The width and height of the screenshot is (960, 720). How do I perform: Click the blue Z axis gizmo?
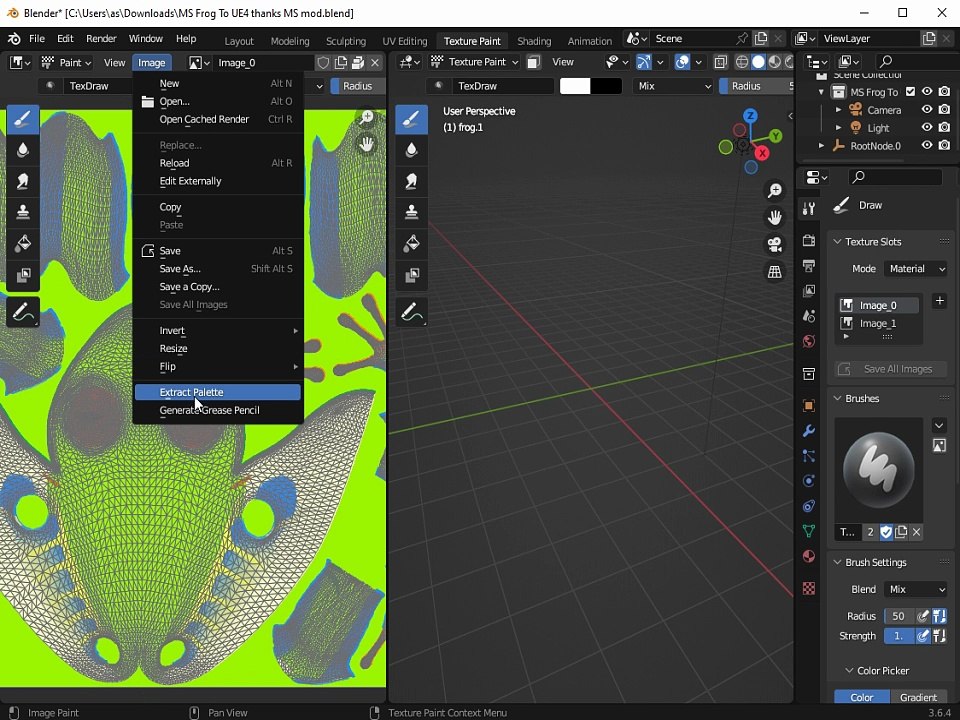pos(751,116)
